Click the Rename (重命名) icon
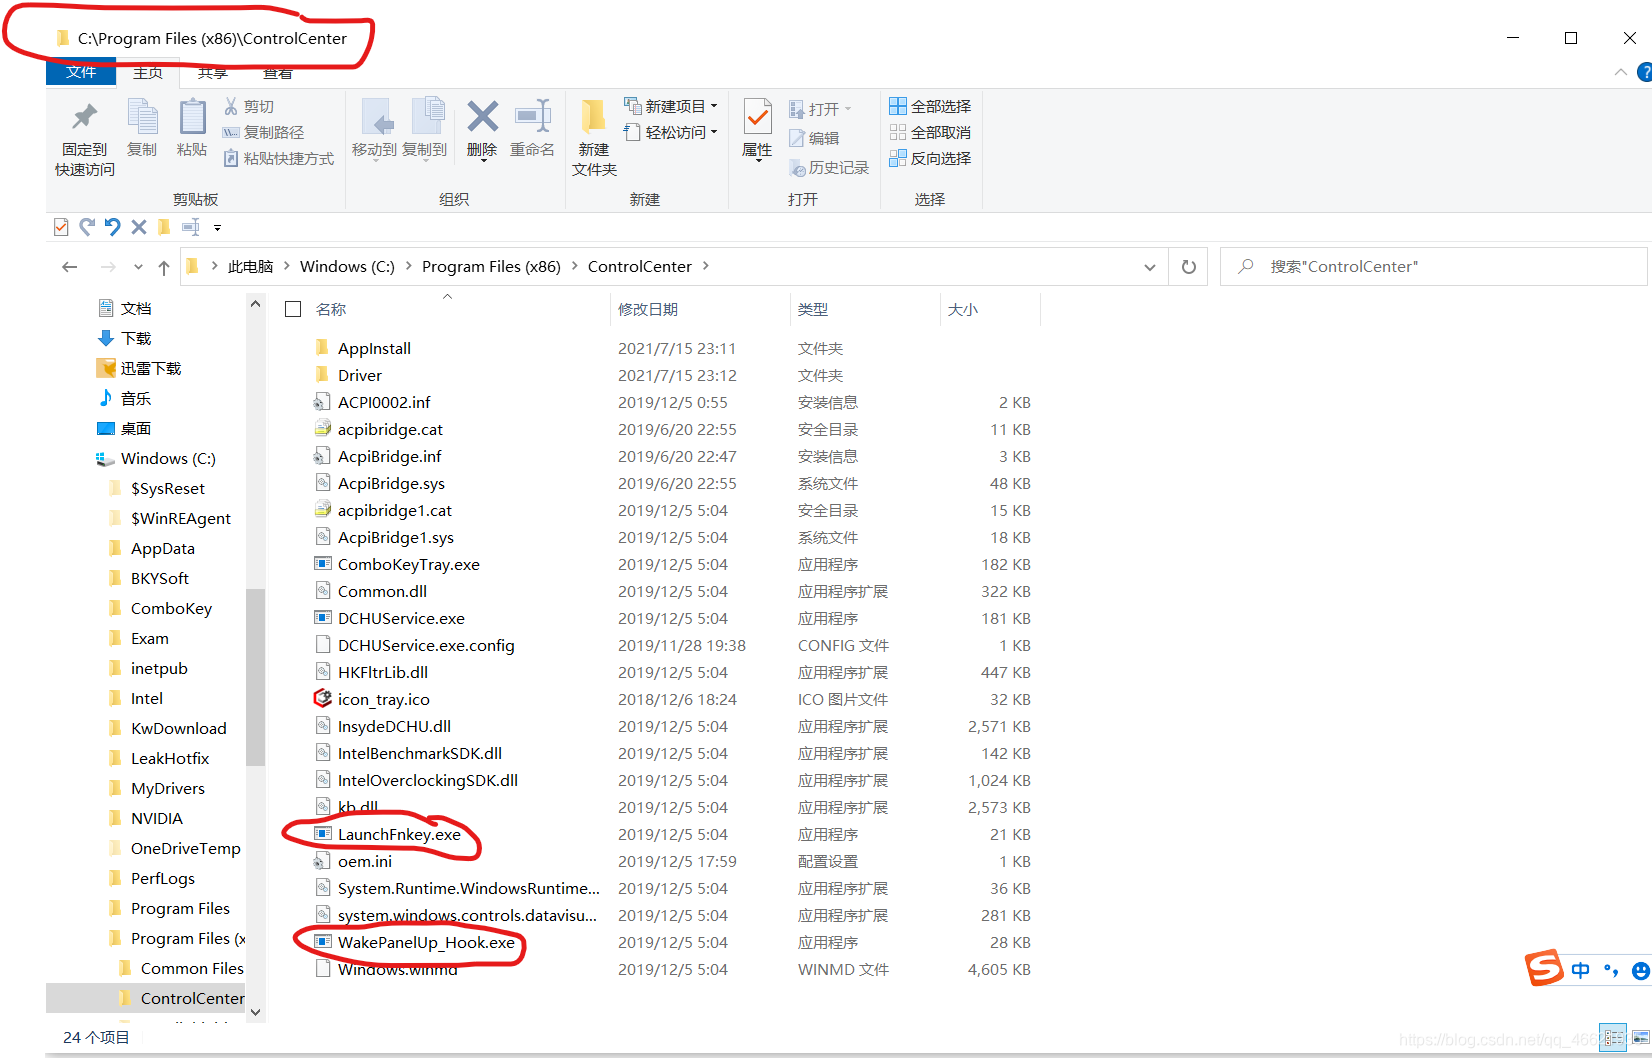1652x1058 pixels. 533,116
